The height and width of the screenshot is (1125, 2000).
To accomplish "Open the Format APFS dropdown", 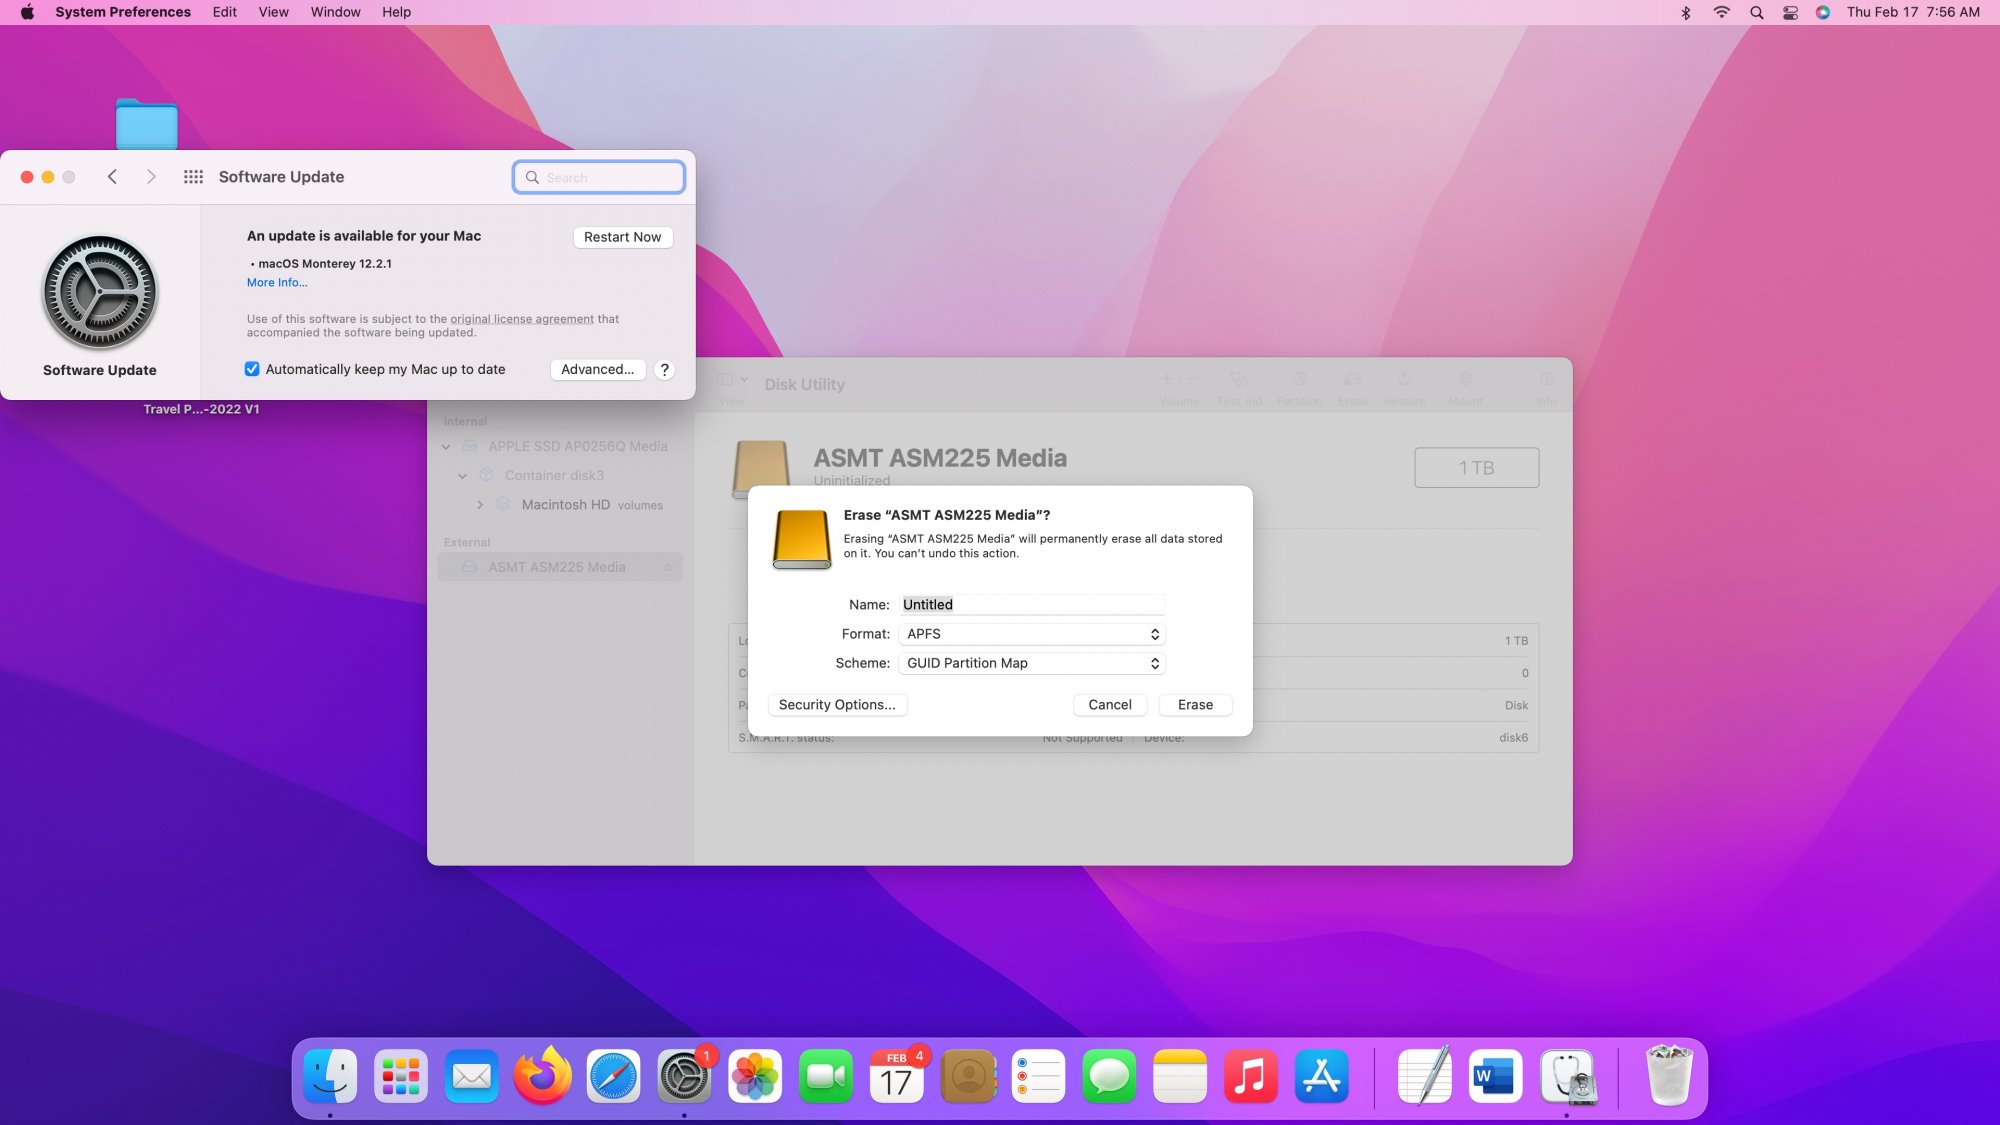I will [x=1032, y=634].
